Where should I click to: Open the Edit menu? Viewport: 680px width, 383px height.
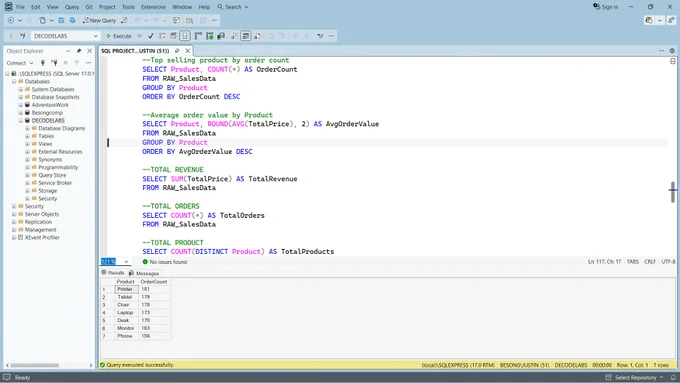[36, 7]
